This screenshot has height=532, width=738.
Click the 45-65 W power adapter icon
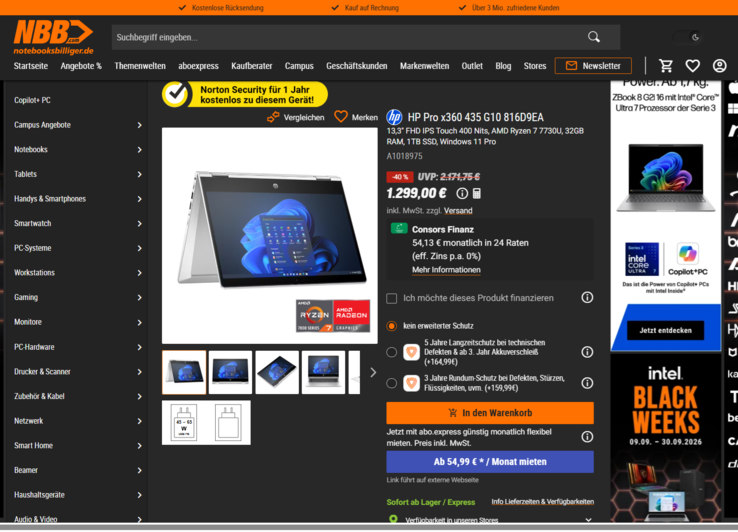coord(184,422)
